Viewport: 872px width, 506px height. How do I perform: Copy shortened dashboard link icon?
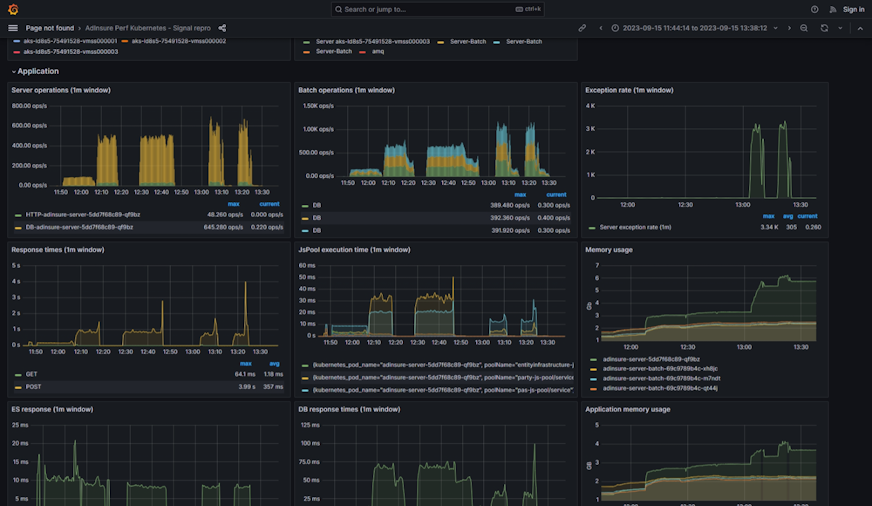(x=582, y=28)
